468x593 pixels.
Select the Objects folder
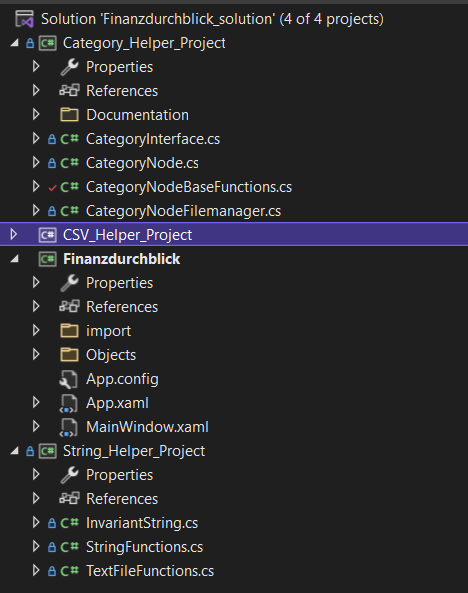[x=111, y=355]
